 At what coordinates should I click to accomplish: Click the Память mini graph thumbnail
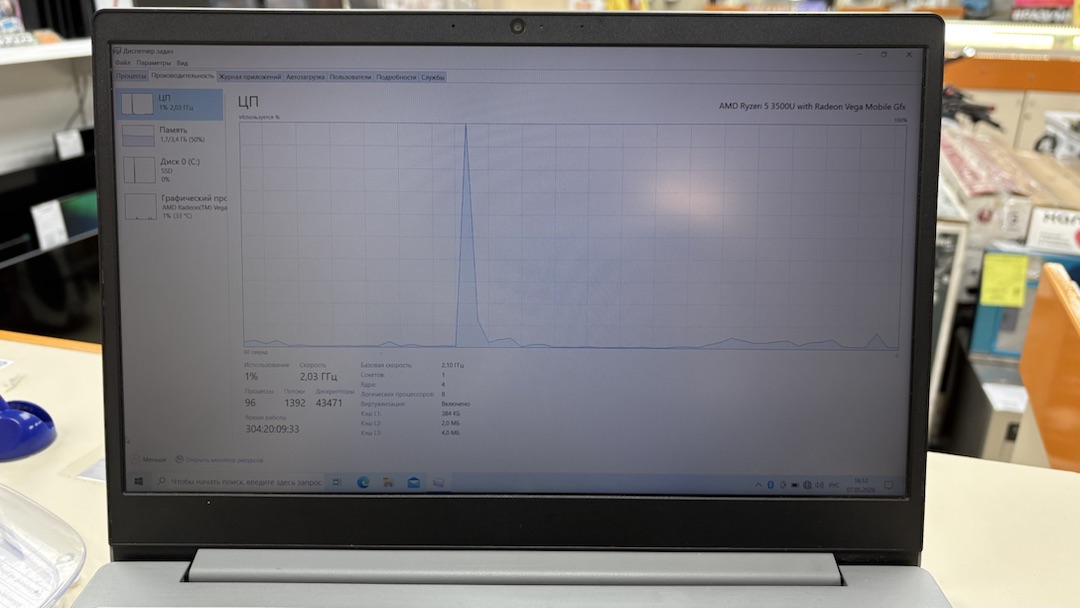point(138,136)
